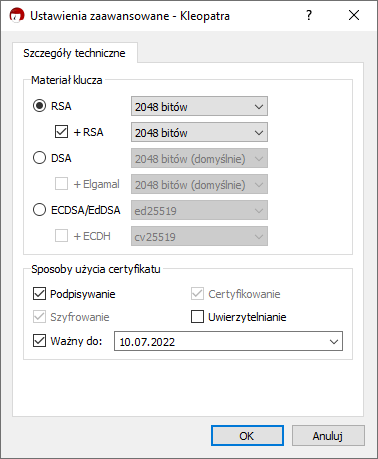Confirm settings with the OK button
Screen dimensions: 378x459
pos(247,436)
